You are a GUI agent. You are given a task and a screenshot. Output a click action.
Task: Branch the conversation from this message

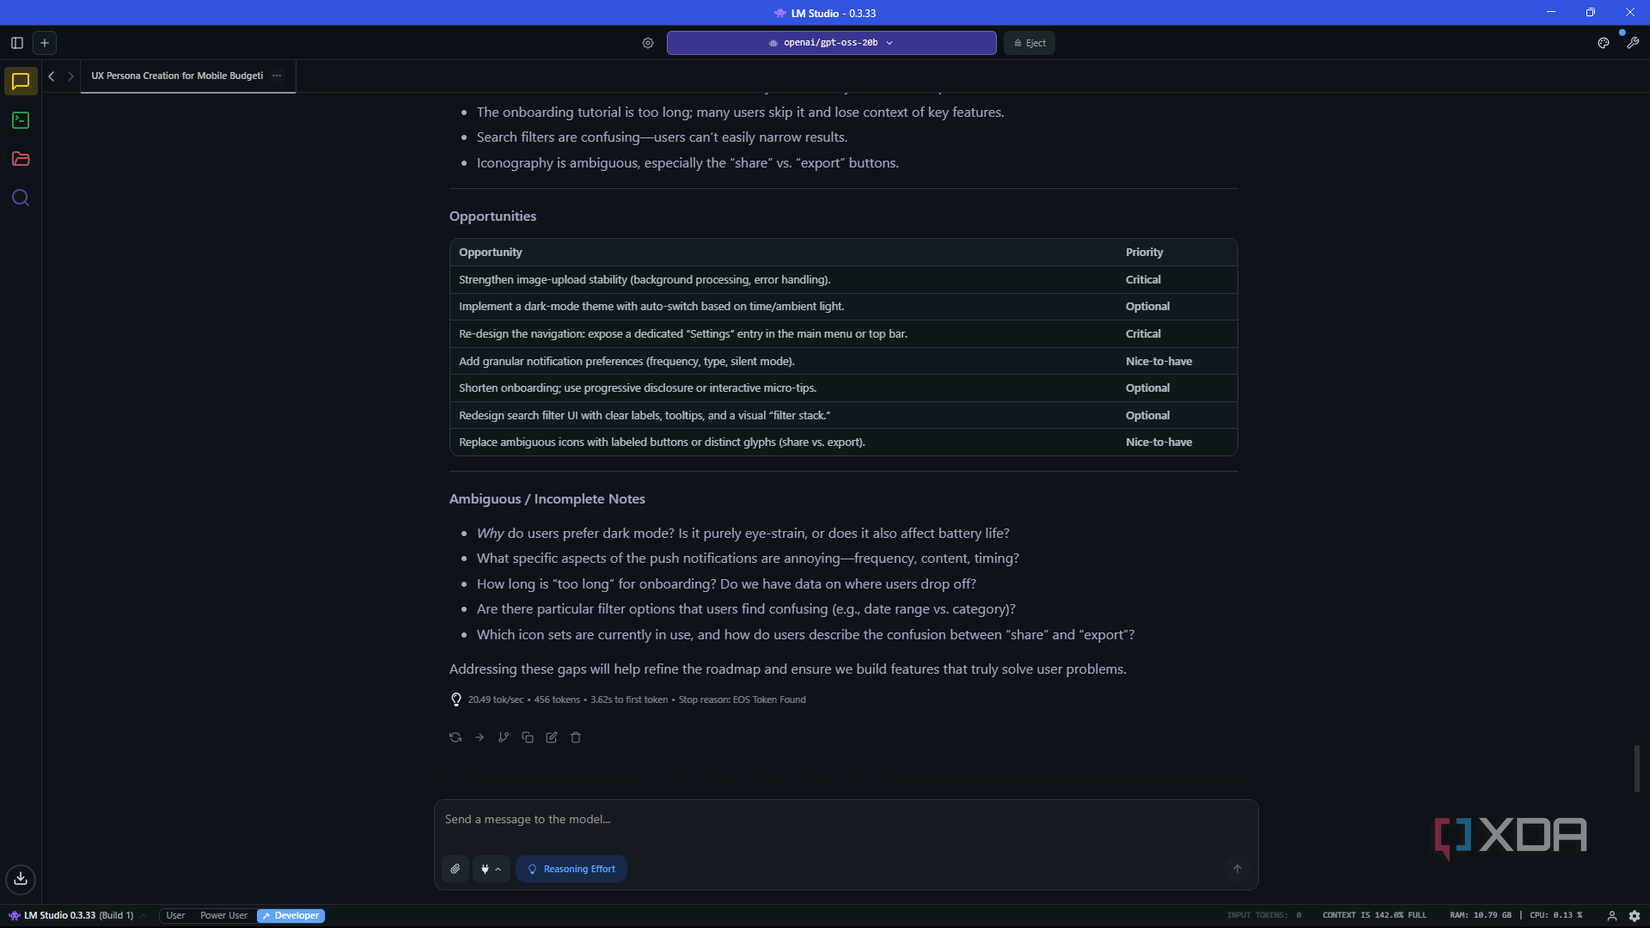pyautogui.click(x=504, y=737)
